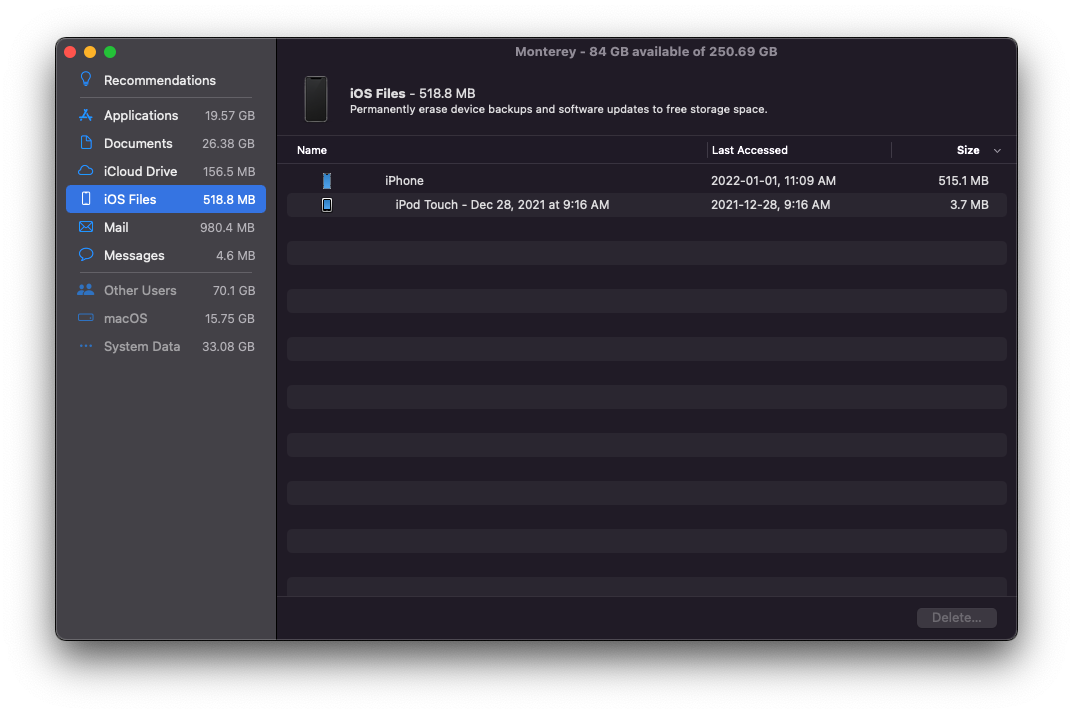Viewport: 1073px width, 714px height.
Task: Click the 156.5 MB iCloud Drive size
Action: 229,172
